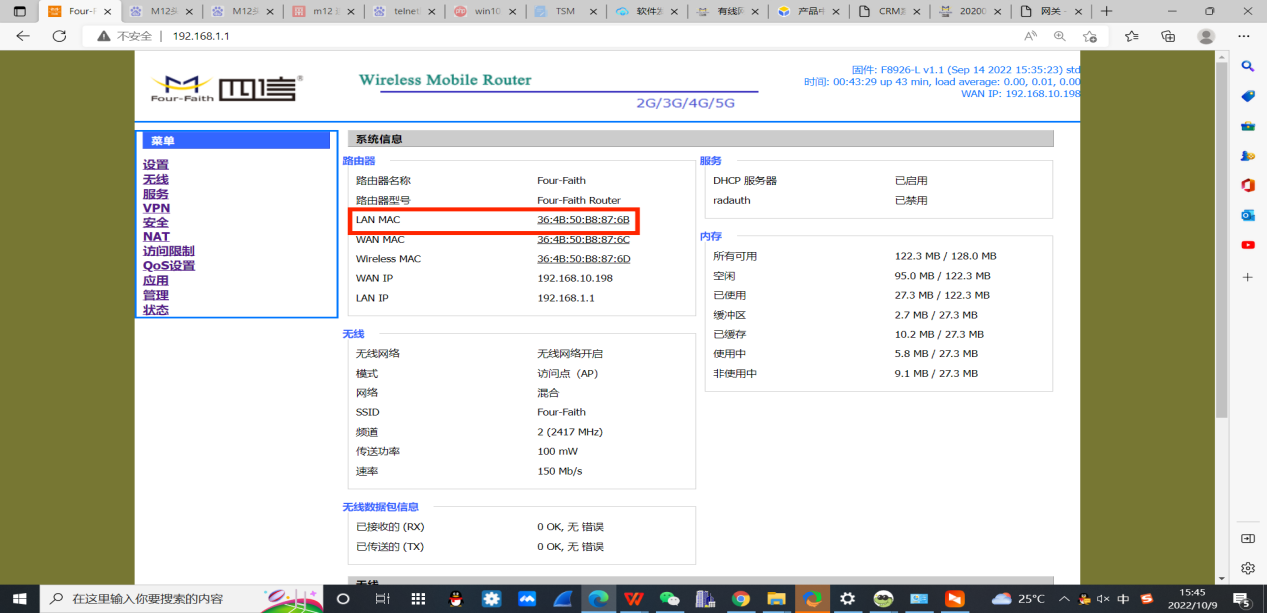Open Edge sidebar Games icon

coord(1248,156)
